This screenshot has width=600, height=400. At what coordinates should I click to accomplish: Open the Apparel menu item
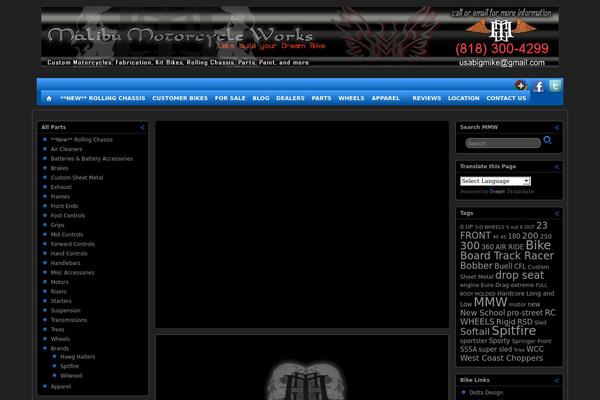coord(385,98)
